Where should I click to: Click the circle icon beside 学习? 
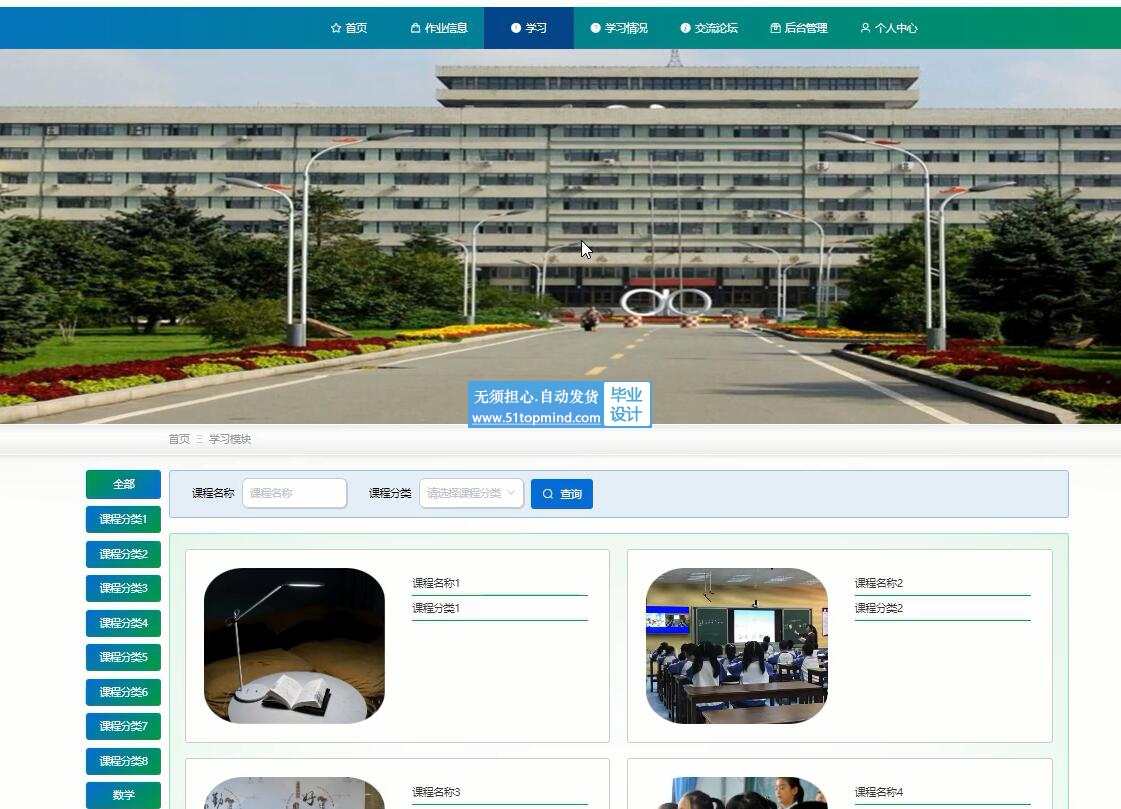516,28
